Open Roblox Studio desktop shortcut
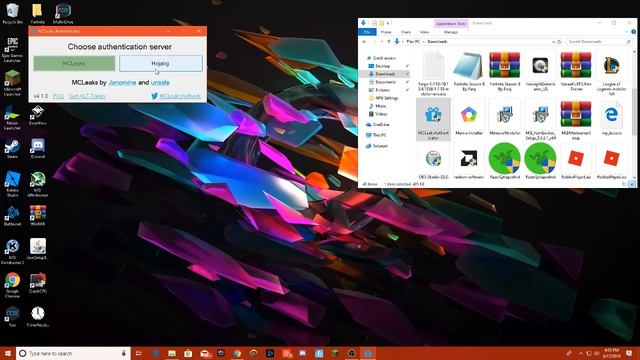 click(12, 184)
